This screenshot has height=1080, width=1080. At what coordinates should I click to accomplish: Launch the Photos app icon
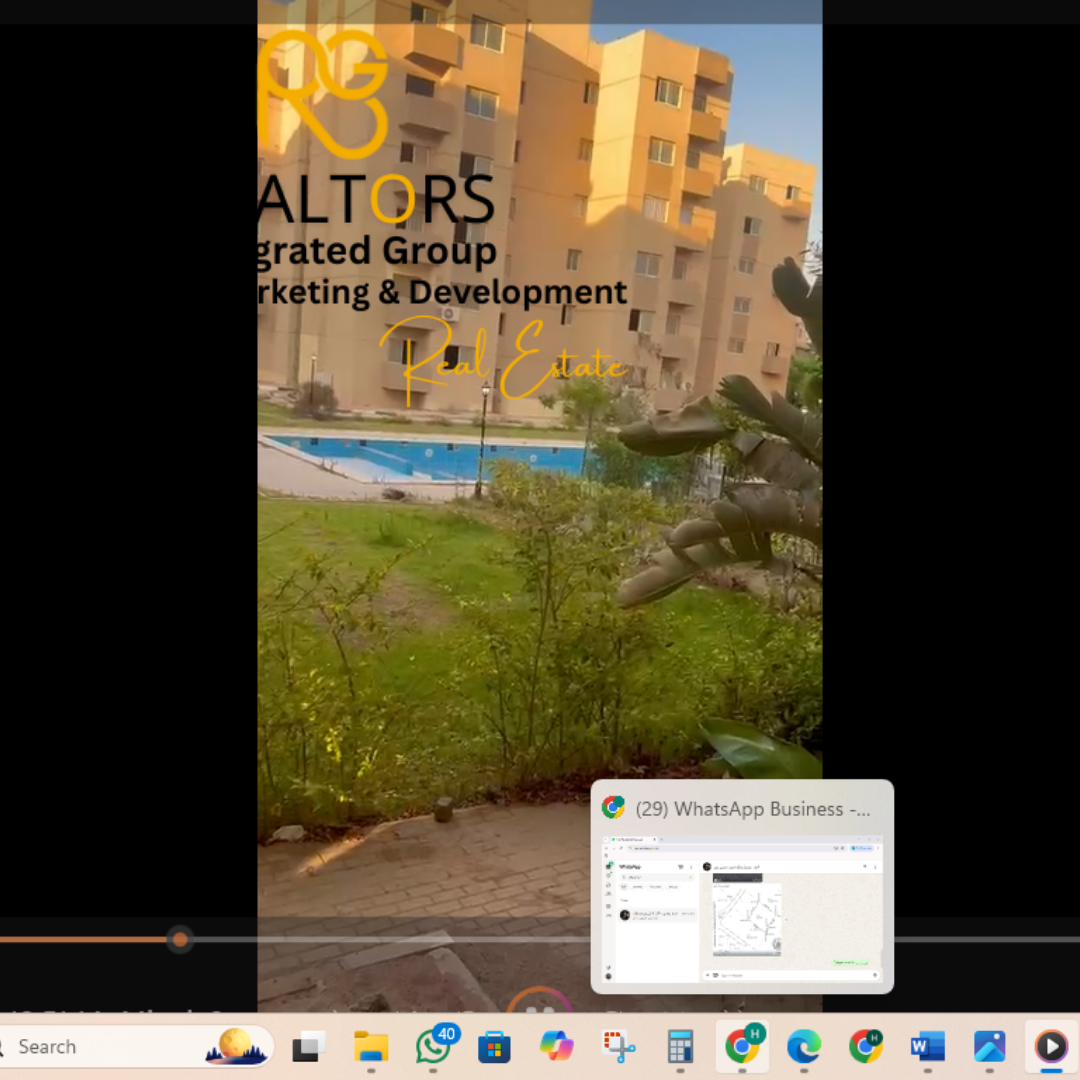(990, 1047)
